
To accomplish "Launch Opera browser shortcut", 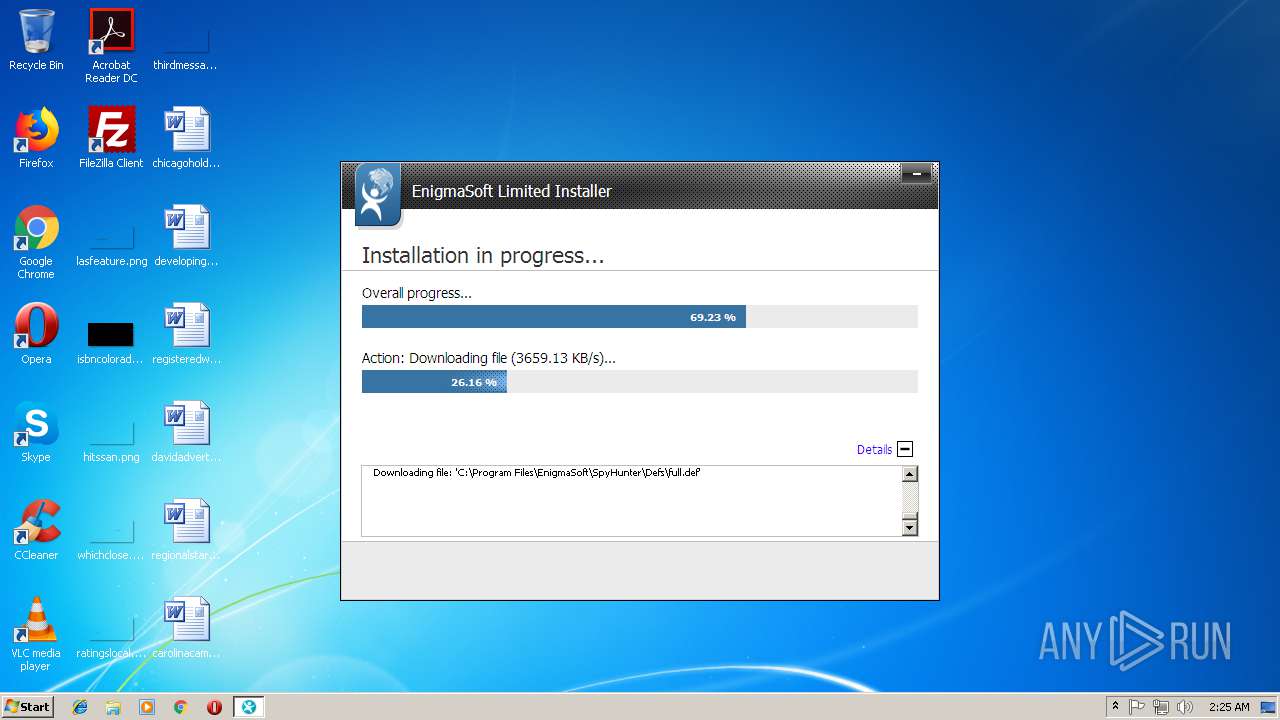I will [x=36, y=334].
